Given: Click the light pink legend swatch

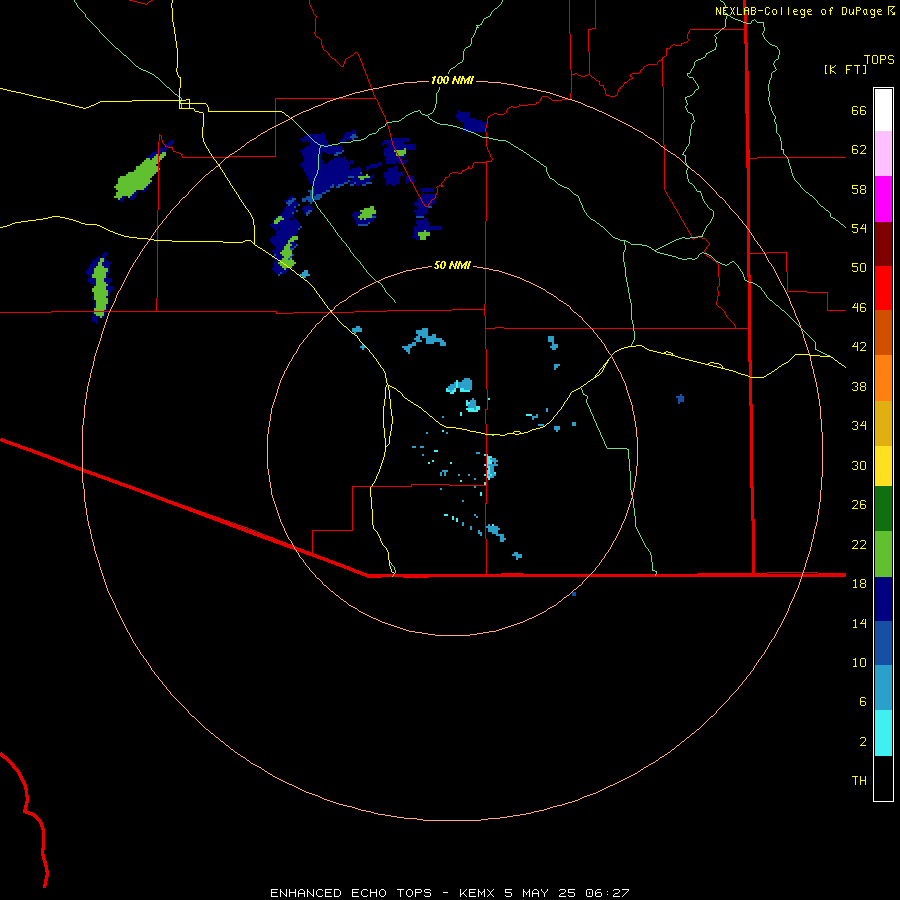Looking at the screenshot, I should (x=883, y=153).
